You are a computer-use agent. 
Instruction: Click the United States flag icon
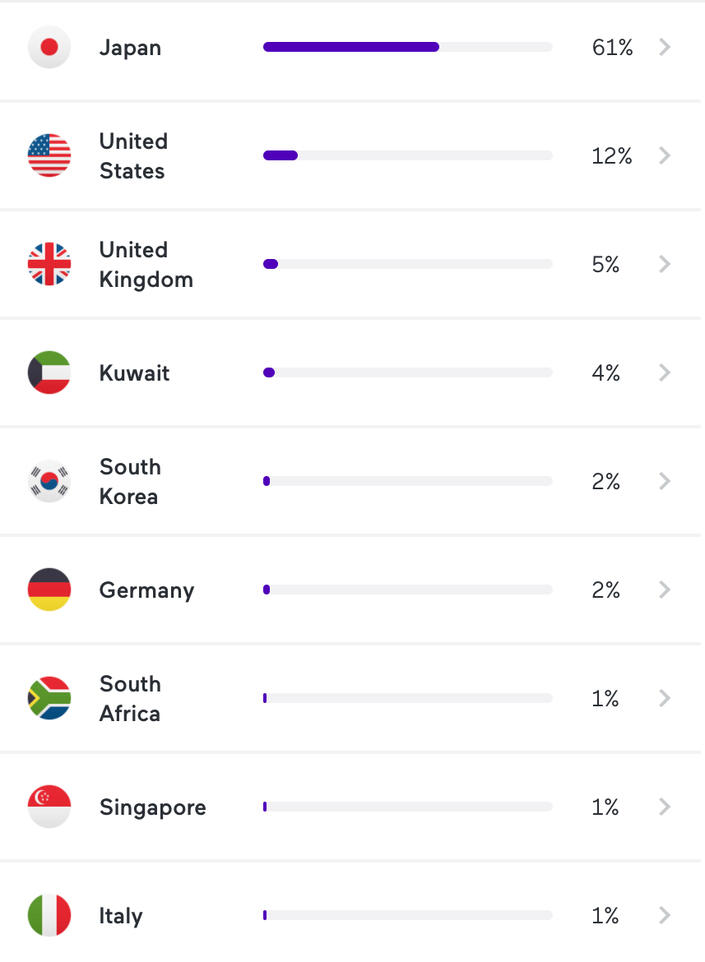(49, 156)
